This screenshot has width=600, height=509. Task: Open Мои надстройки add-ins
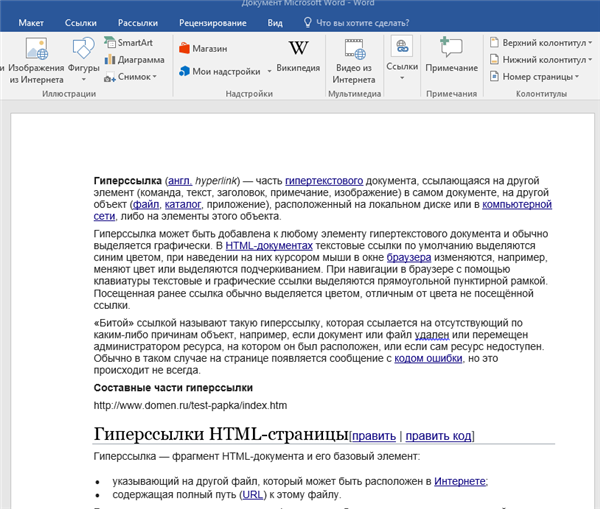point(220,71)
